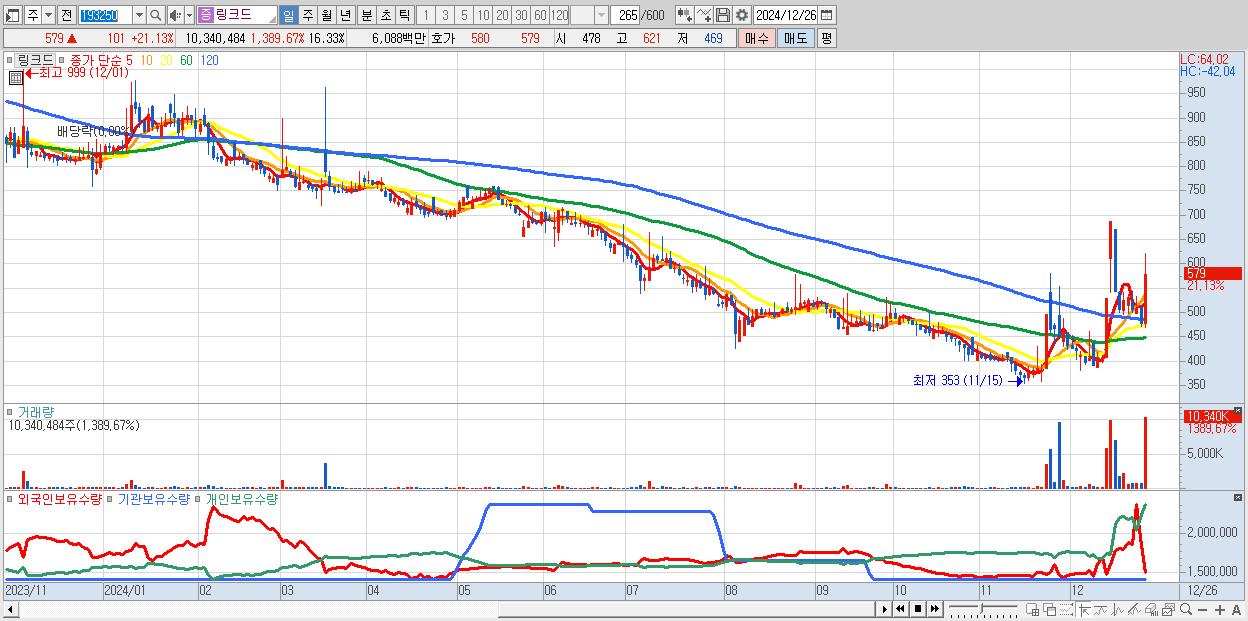Choose the 3 interval button
Image resolution: width=1248 pixels, height=621 pixels.
tap(445, 16)
